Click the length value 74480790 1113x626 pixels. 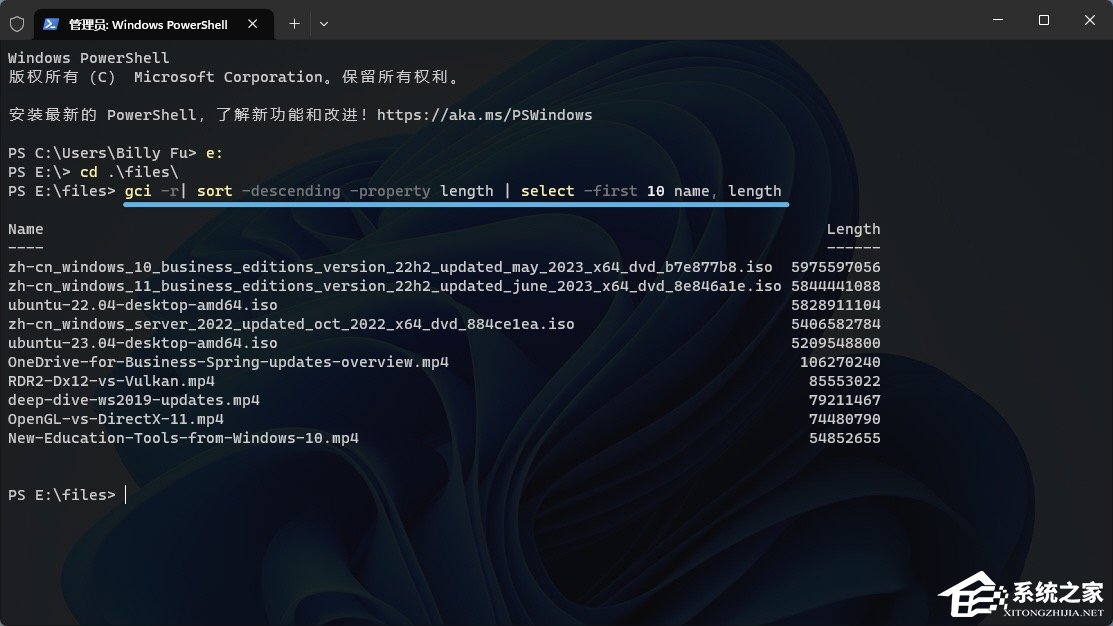click(845, 419)
